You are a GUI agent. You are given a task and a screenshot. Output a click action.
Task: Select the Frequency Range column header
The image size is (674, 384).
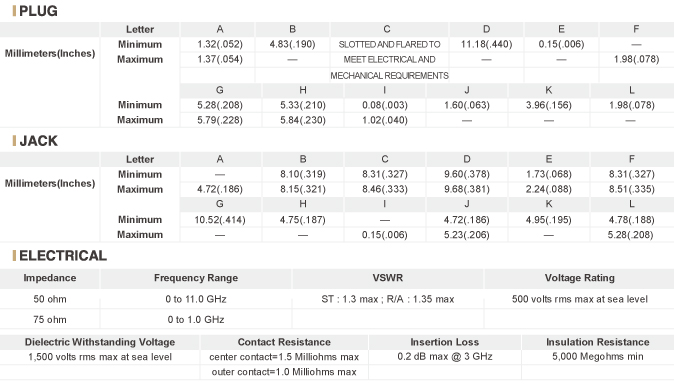pyautogui.click(x=196, y=278)
